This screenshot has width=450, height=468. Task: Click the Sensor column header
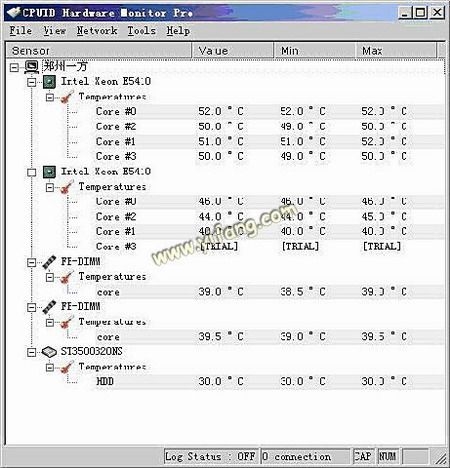(x=99, y=51)
